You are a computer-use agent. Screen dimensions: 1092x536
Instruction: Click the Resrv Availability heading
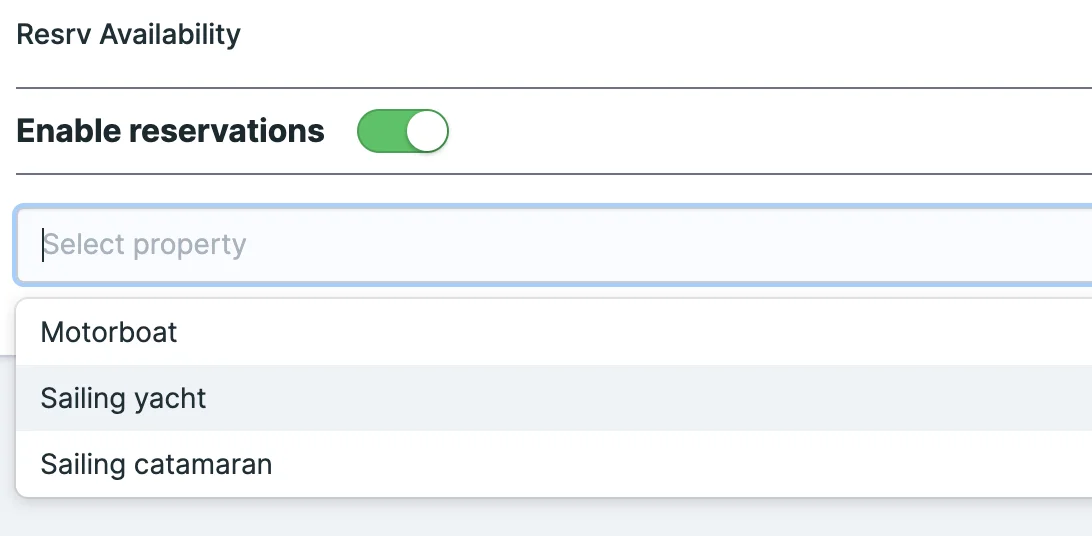[129, 35]
